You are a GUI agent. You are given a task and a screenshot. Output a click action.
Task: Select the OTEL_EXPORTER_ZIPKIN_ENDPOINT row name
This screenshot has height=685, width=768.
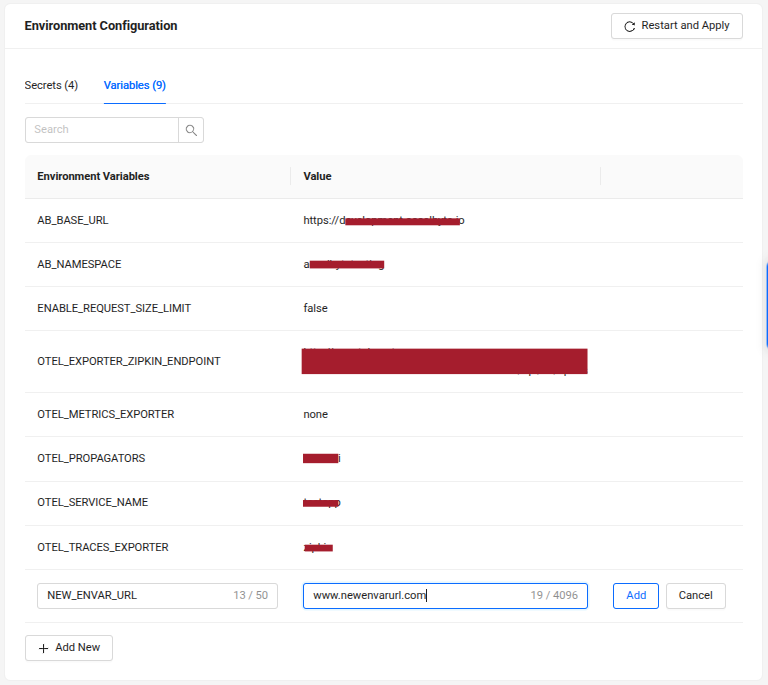click(x=128, y=361)
